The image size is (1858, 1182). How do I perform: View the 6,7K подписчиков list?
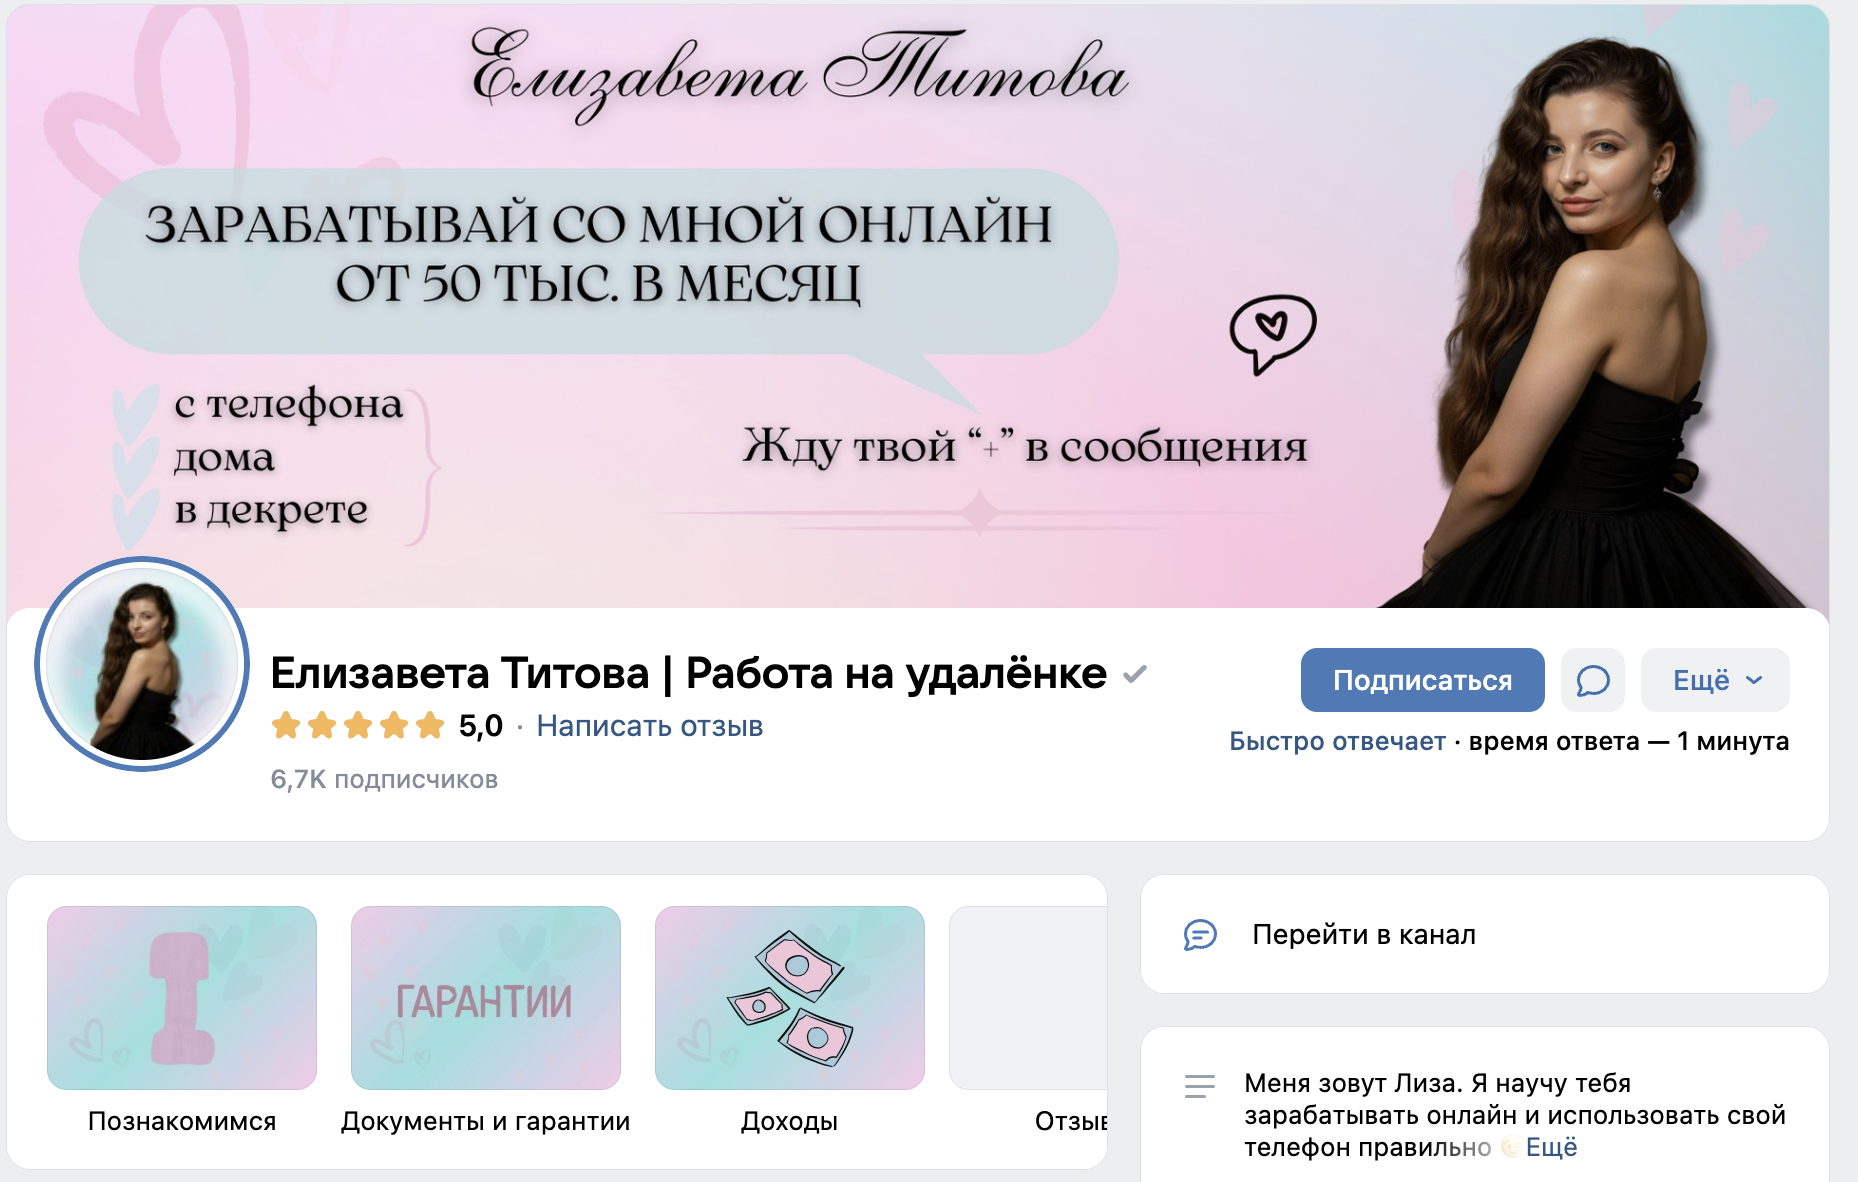point(384,779)
